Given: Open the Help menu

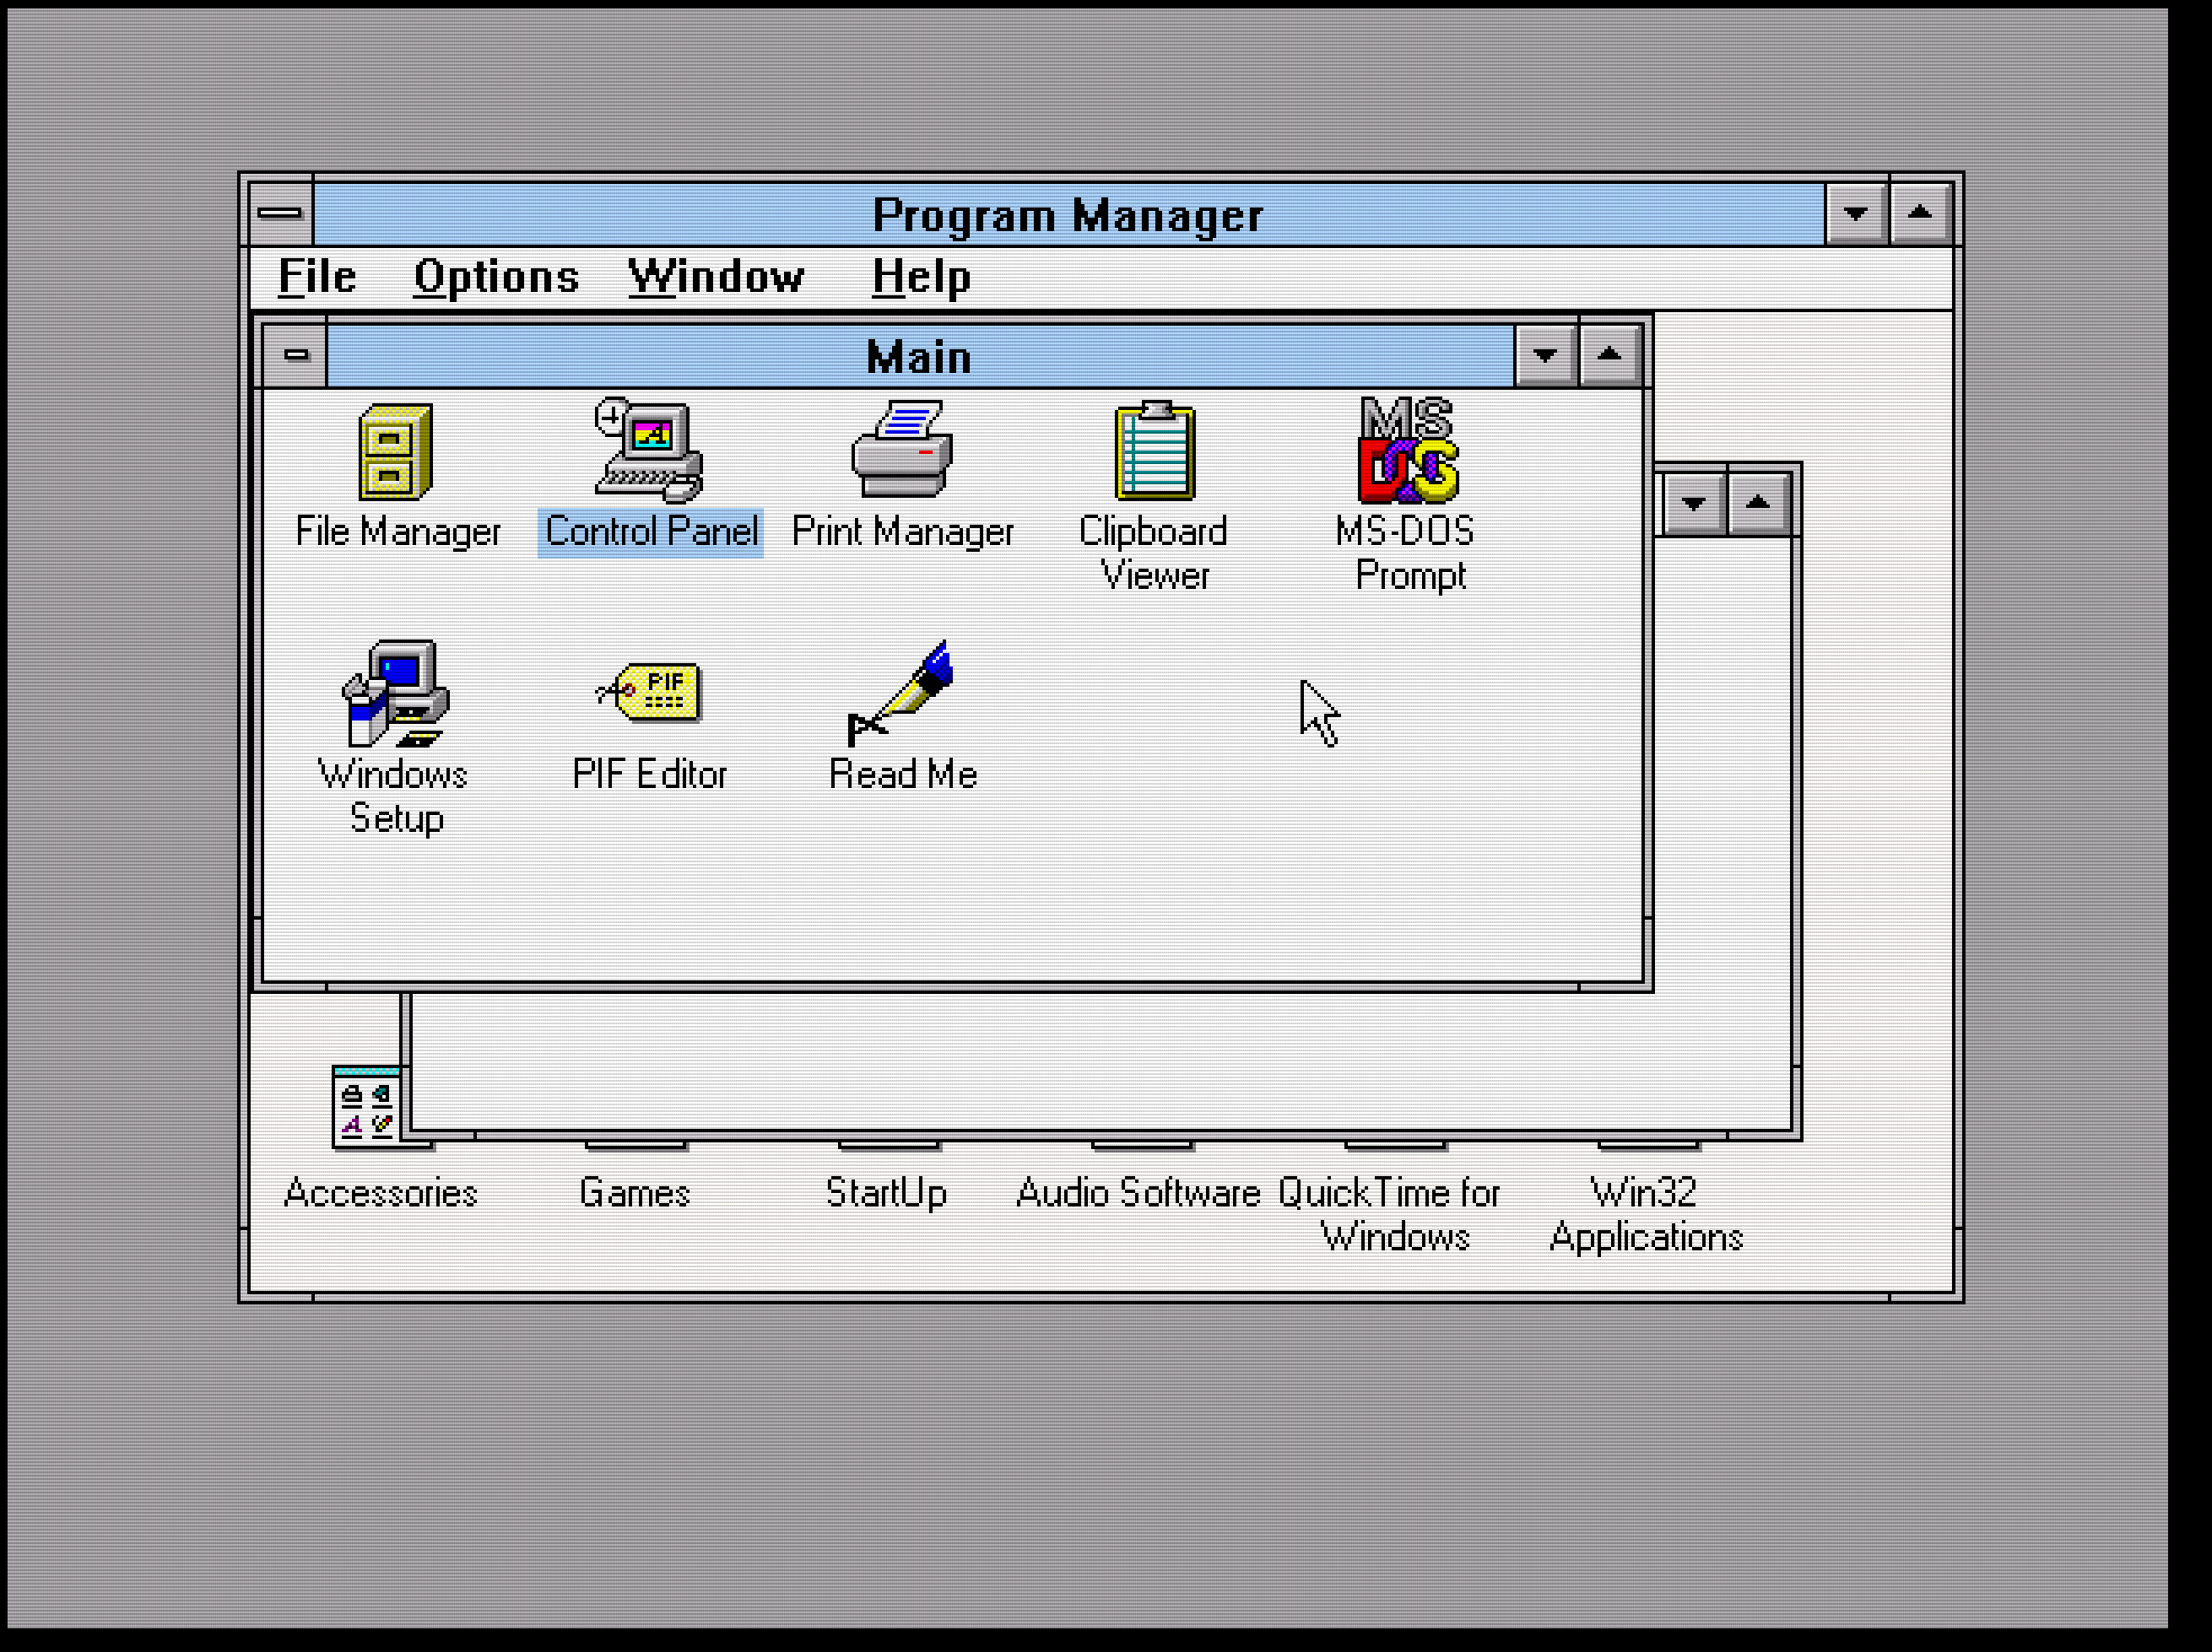Looking at the screenshot, I should tap(919, 277).
